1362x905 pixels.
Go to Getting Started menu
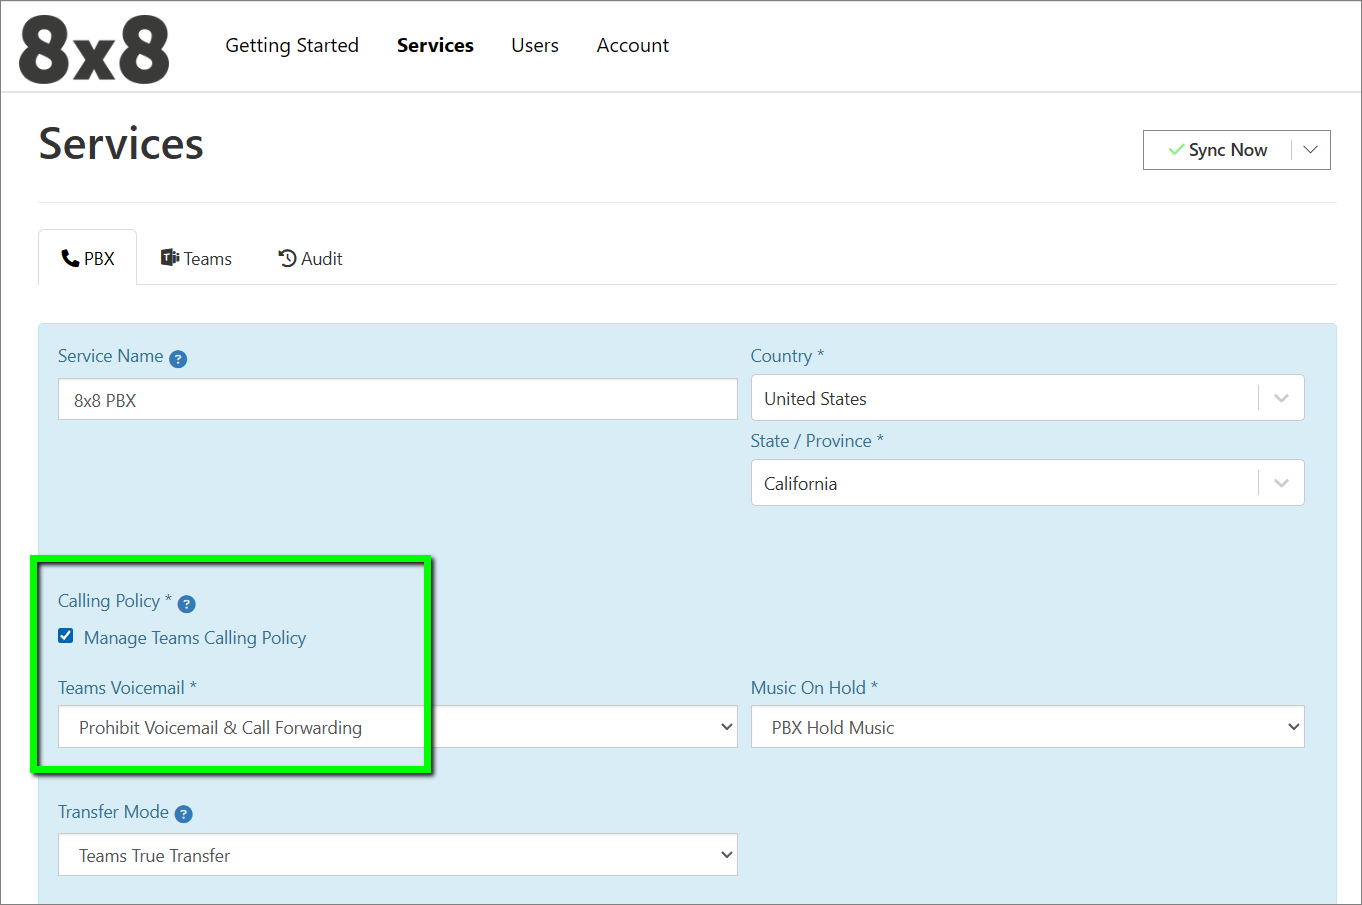pos(291,45)
